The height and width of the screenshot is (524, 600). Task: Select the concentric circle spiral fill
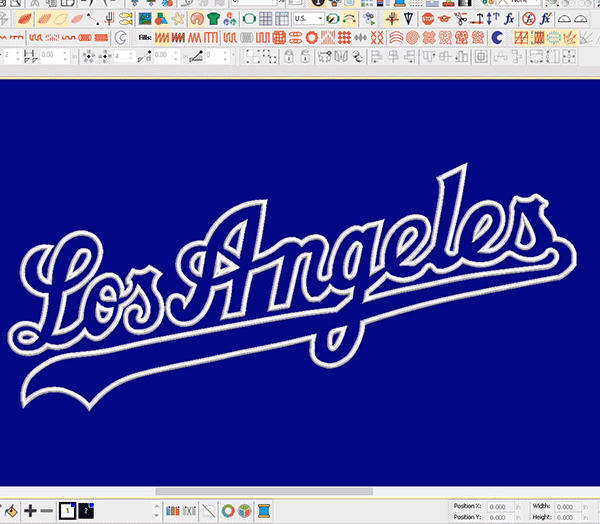[x=412, y=38]
